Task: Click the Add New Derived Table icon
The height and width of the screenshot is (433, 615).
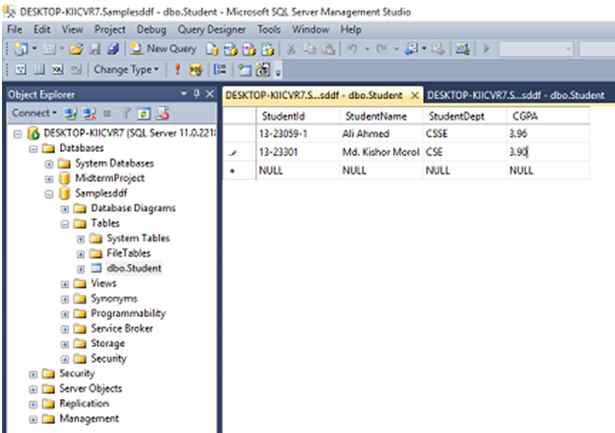Action: coord(263,70)
